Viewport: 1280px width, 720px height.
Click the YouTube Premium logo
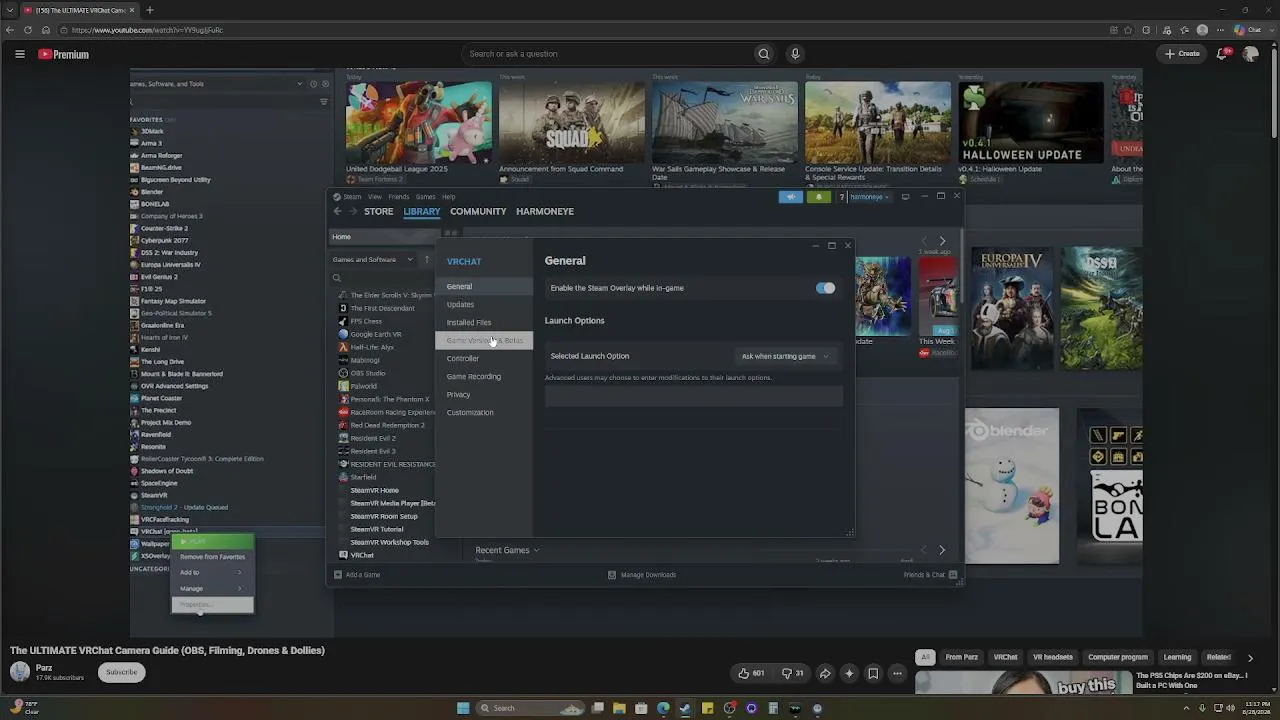pos(64,54)
